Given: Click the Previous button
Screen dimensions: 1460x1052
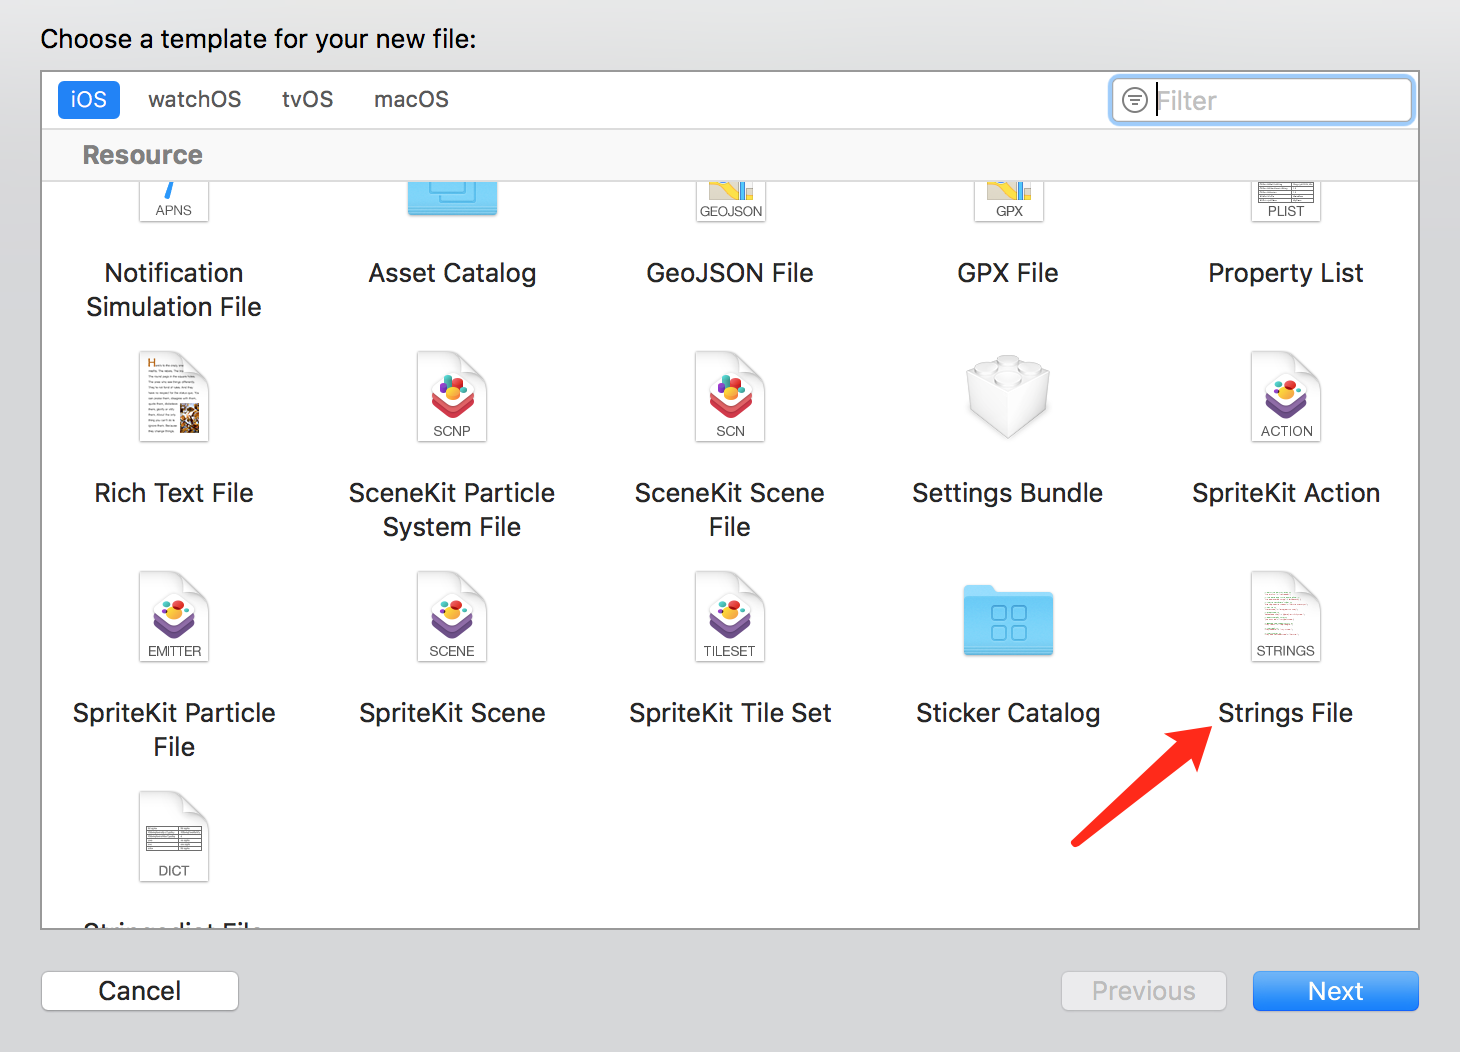Looking at the screenshot, I should tap(1144, 991).
